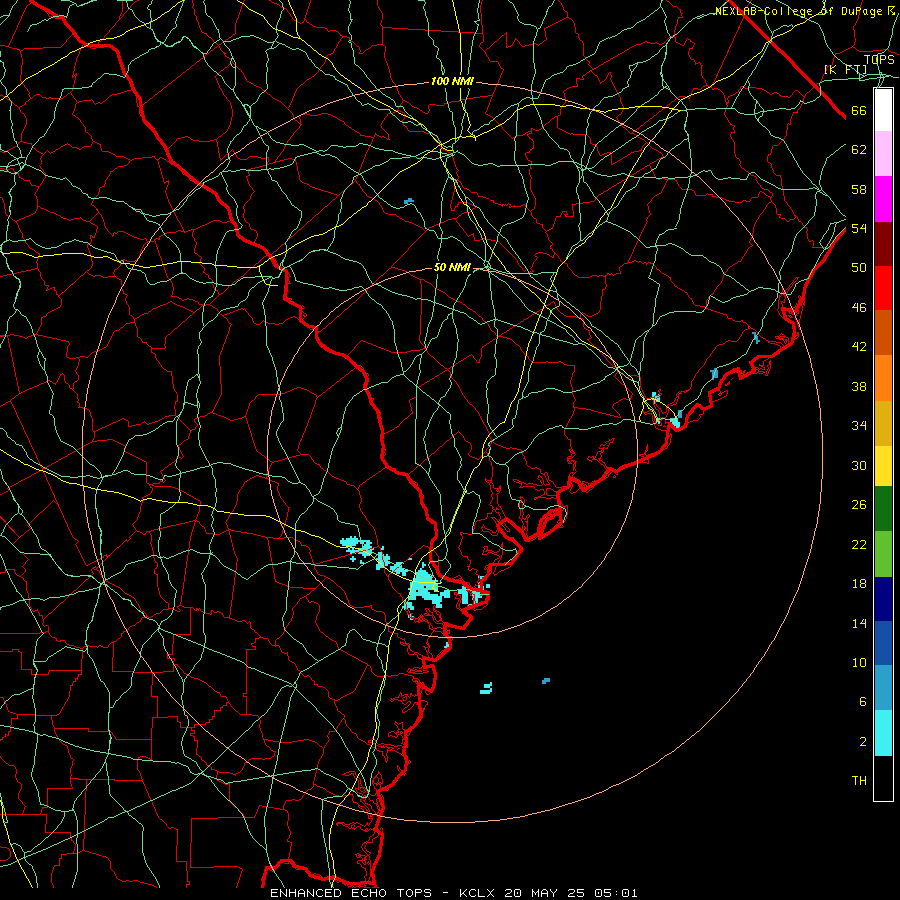The width and height of the screenshot is (900, 900).
Task: Click the "62" legend value
Action: click(859, 150)
